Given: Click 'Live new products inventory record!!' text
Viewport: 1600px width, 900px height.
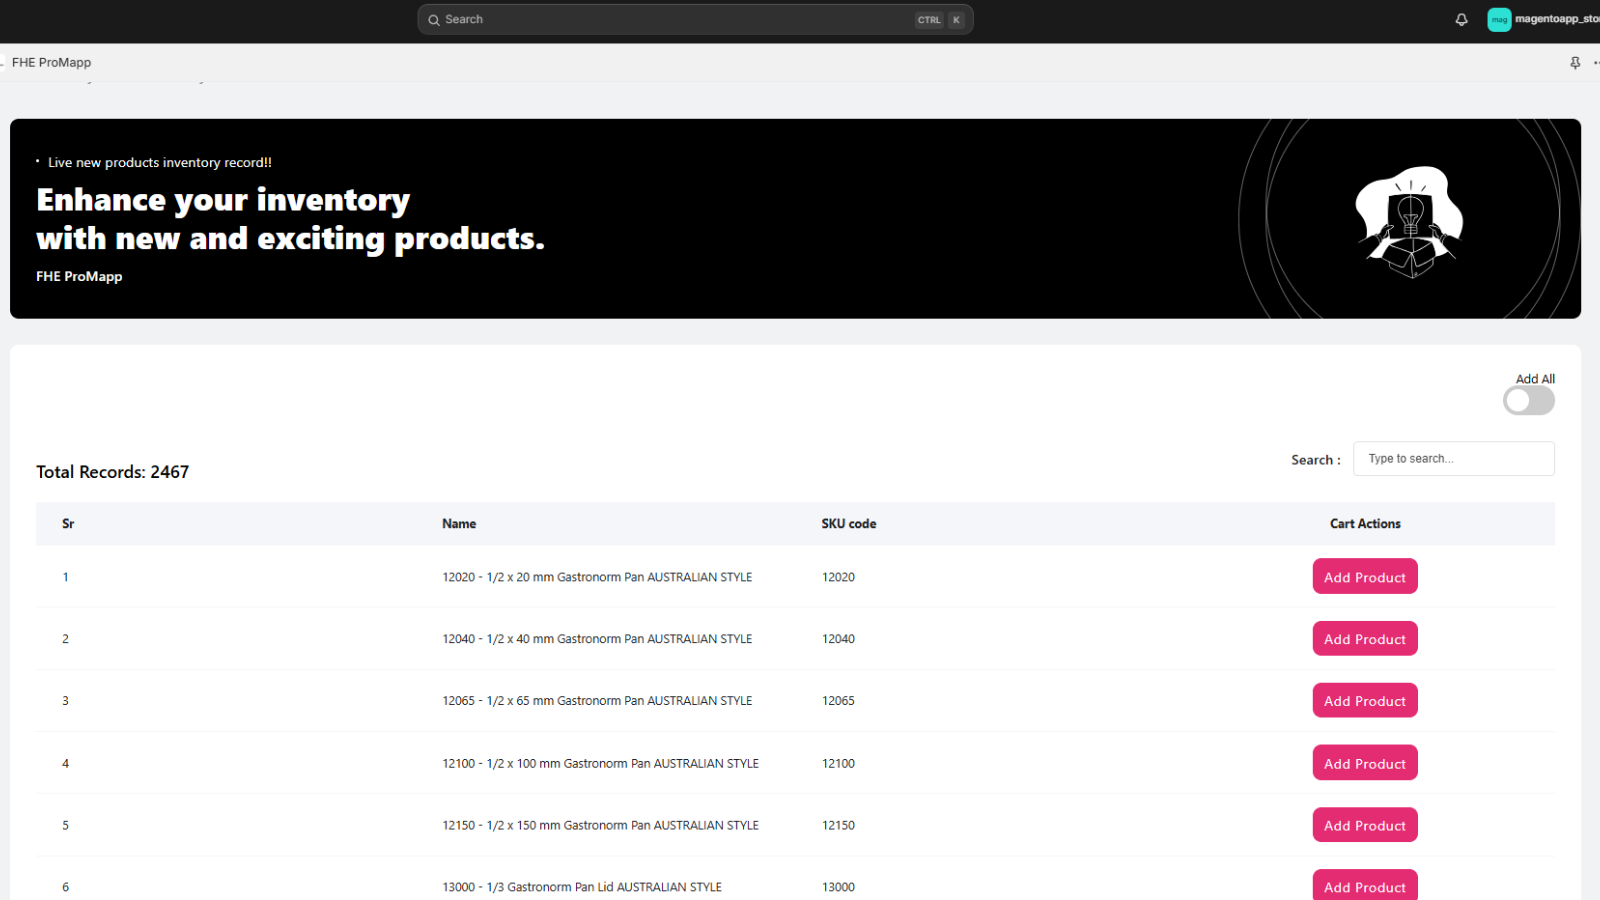Looking at the screenshot, I should [160, 162].
